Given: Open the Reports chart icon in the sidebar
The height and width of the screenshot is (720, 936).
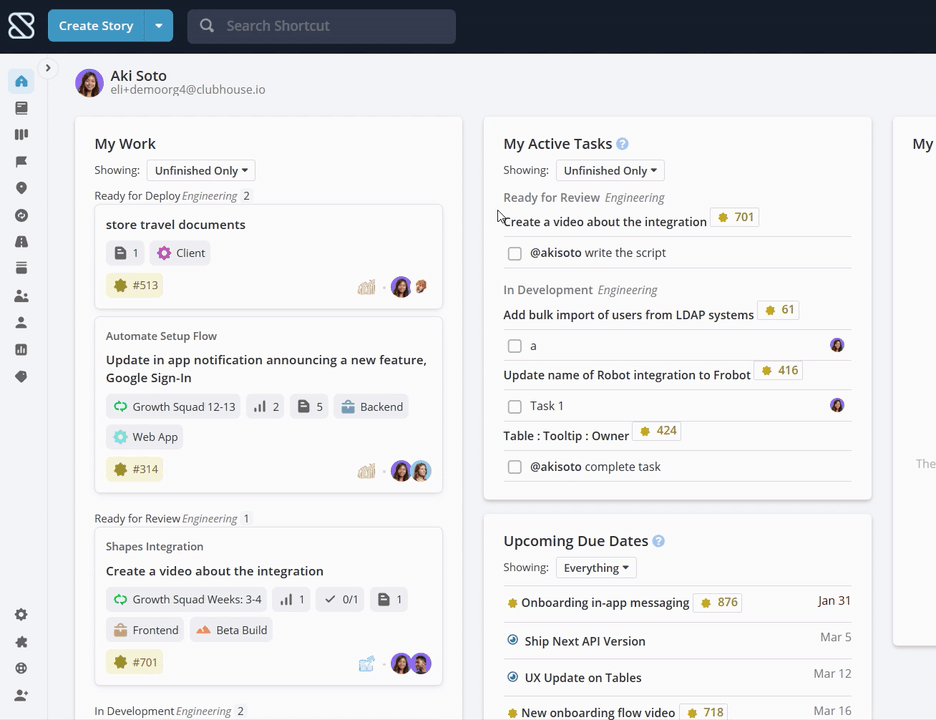Looking at the screenshot, I should [21, 350].
